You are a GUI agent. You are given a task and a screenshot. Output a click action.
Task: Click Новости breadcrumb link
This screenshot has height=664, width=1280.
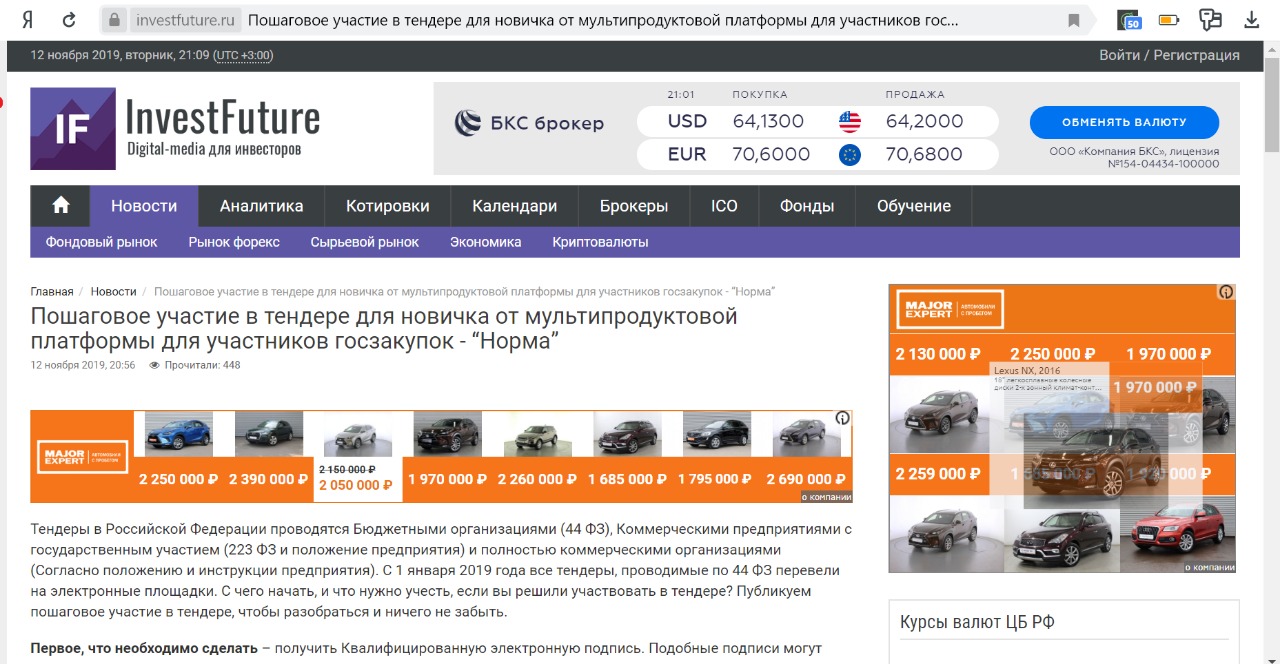pyautogui.click(x=113, y=292)
